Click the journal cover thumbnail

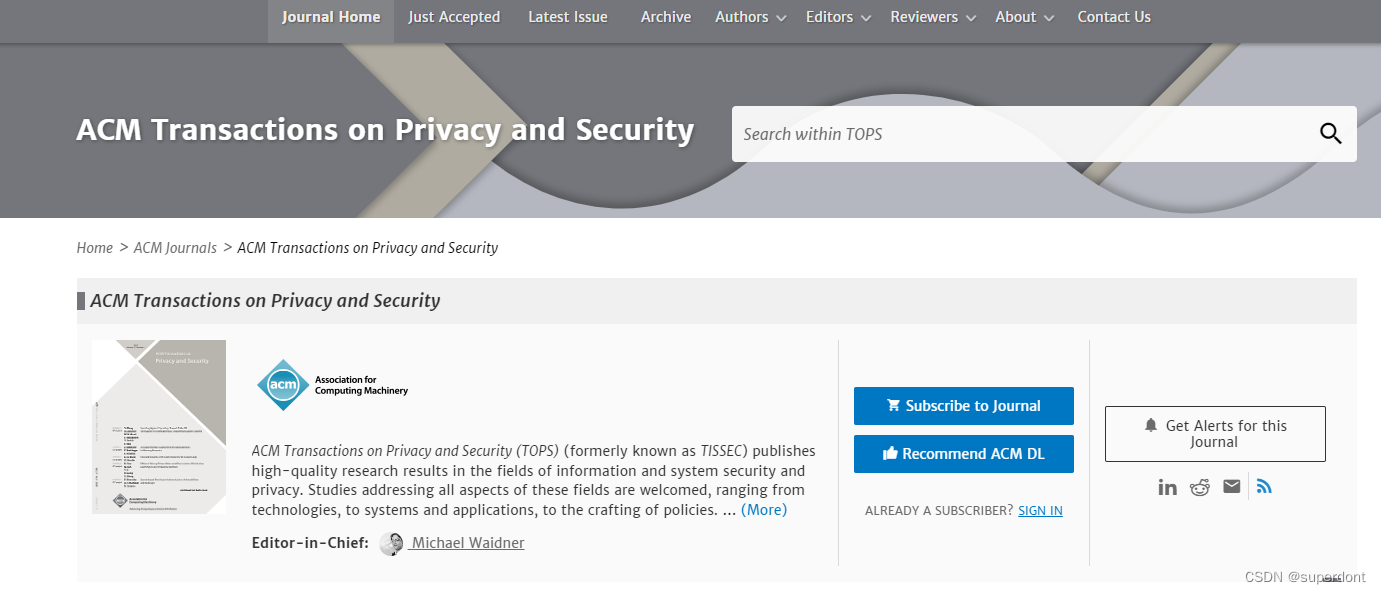pos(158,427)
